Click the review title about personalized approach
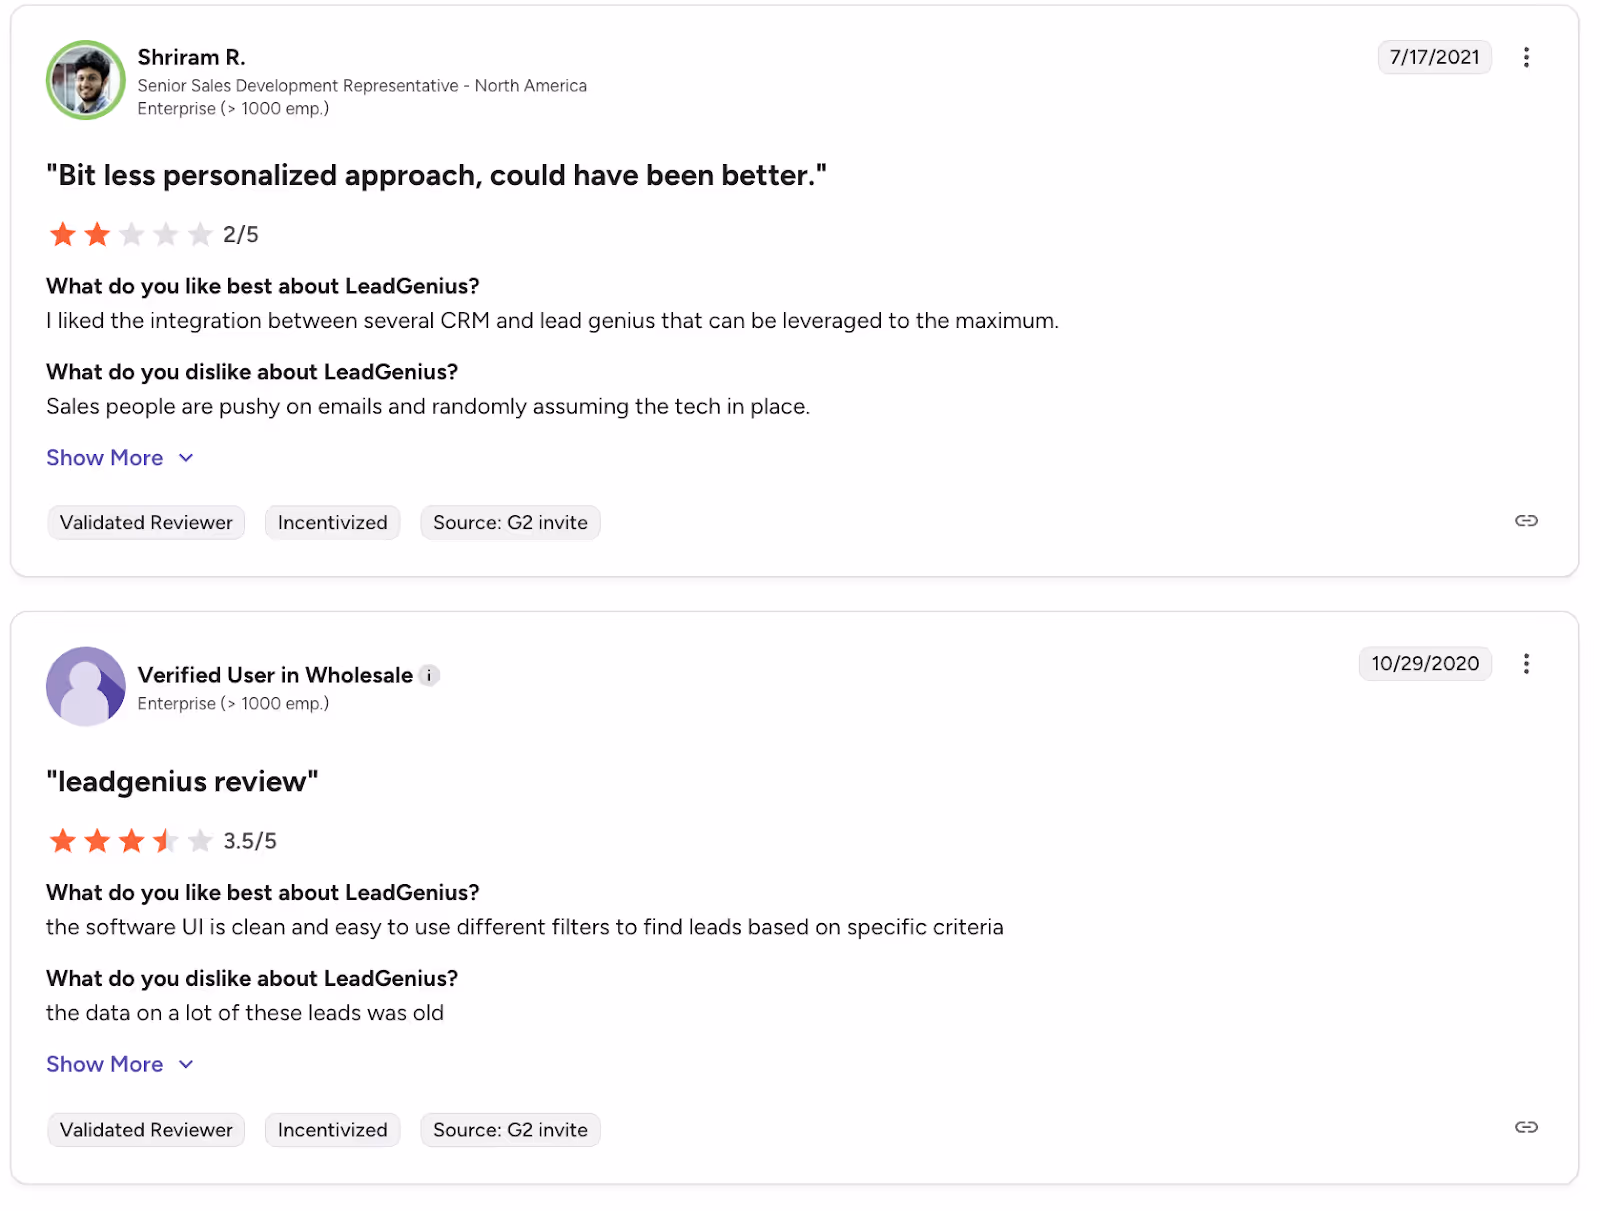 437,174
